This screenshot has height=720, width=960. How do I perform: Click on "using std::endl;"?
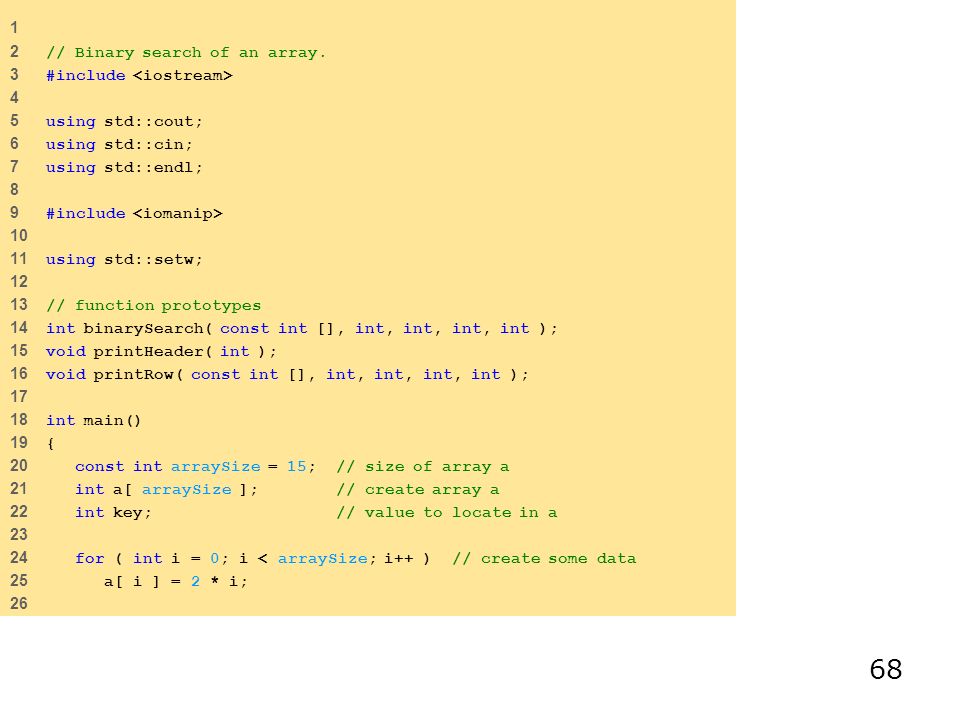tap(124, 167)
